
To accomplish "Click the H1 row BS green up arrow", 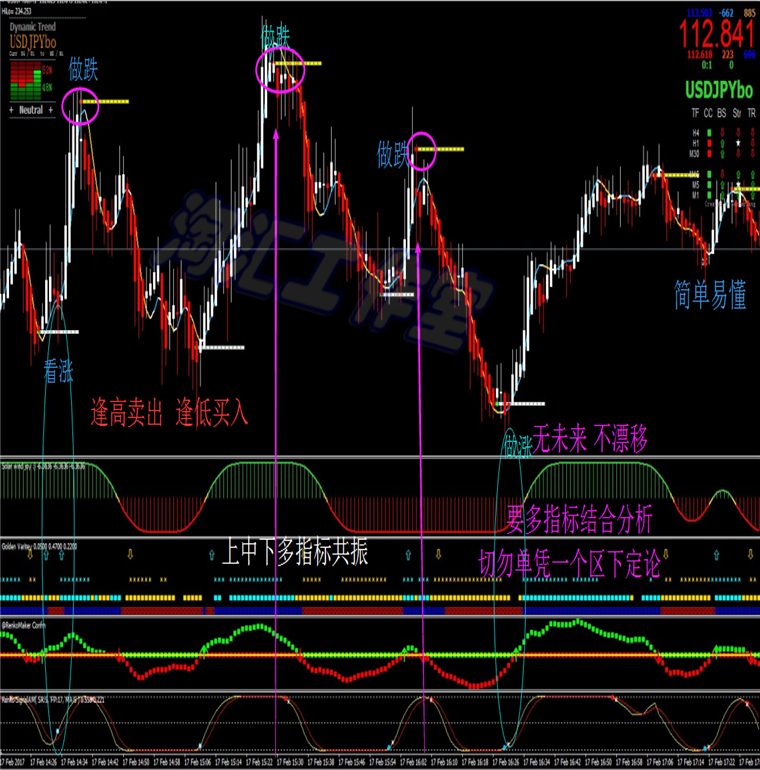I will coord(722,143).
